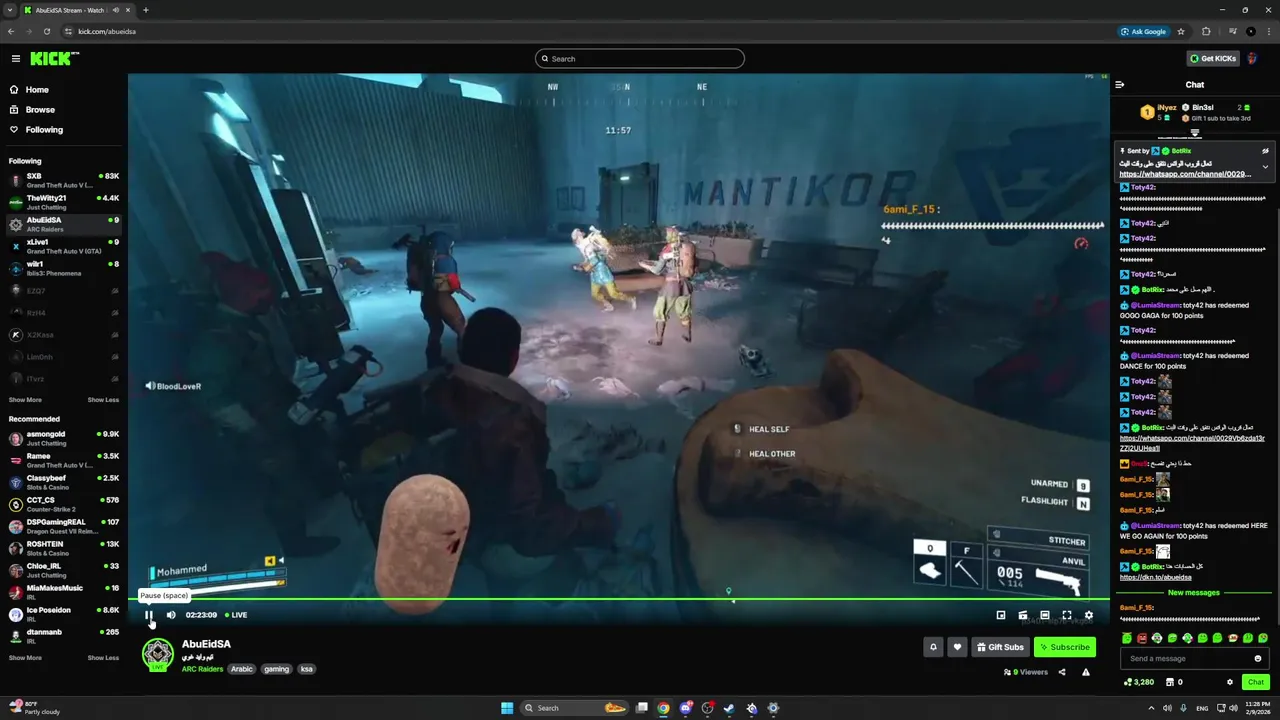Open Classybeef recommended channel
The image size is (1280, 720).
pyautogui.click(x=64, y=482)
